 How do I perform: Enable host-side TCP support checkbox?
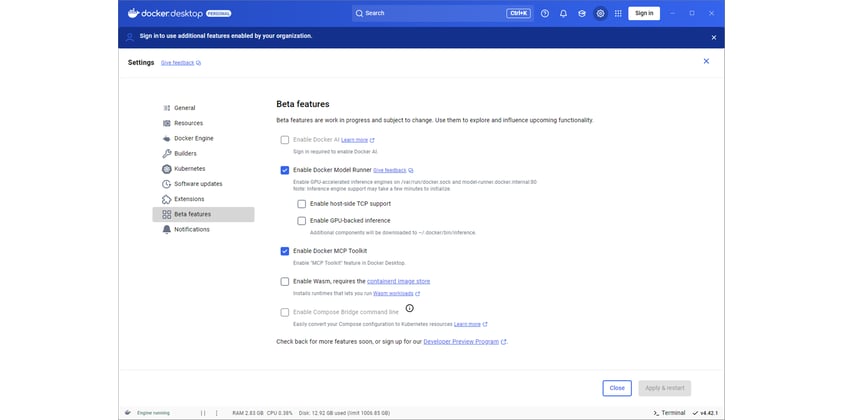point(301,204)
